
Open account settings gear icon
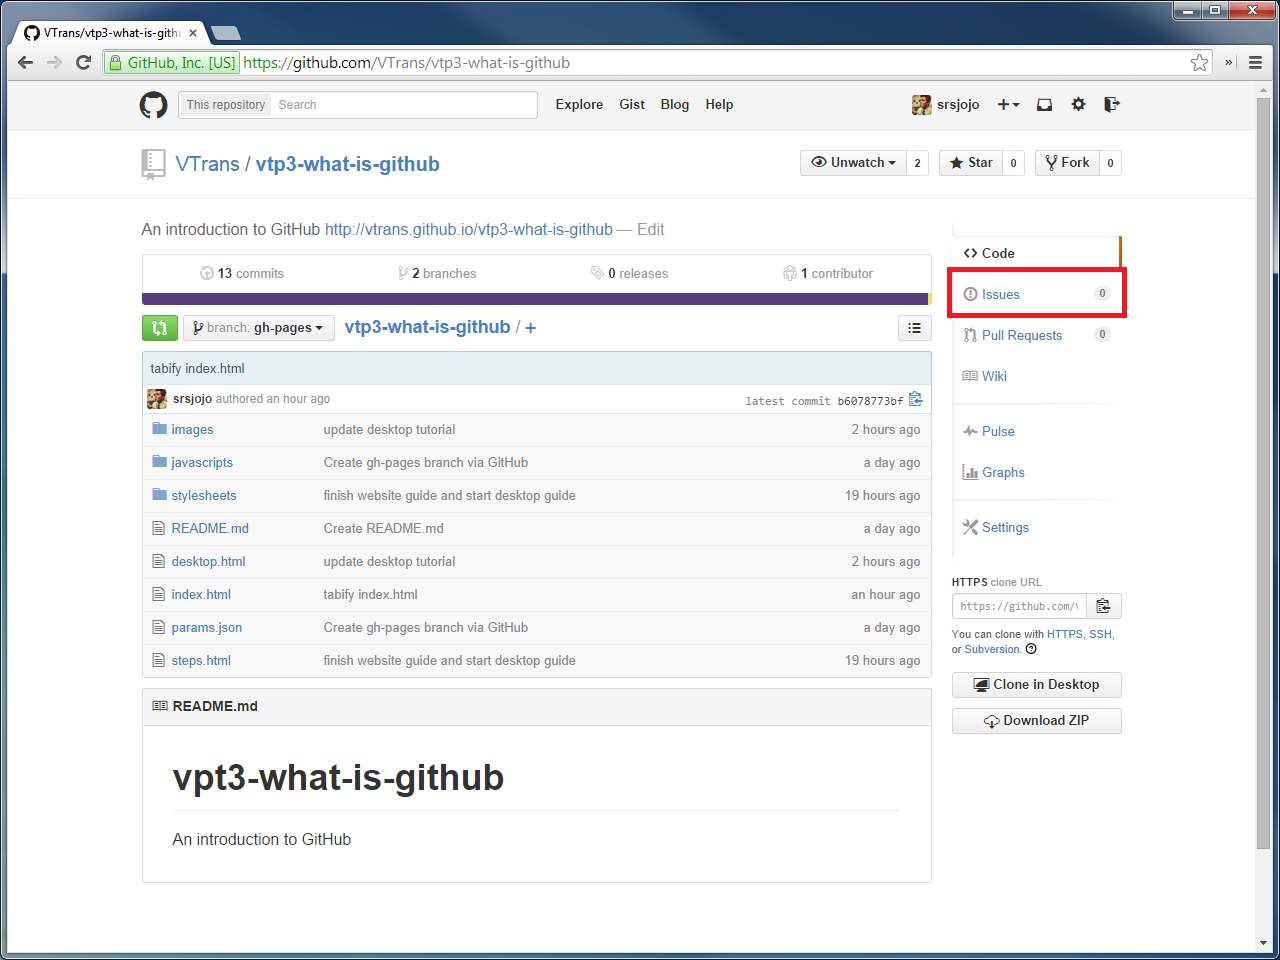click(1078, 104)
